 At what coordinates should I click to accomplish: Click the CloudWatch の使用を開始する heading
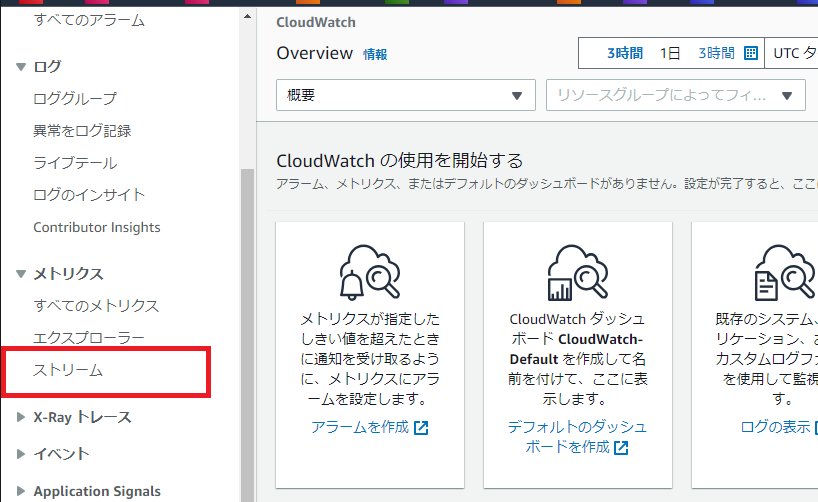click(400, 161)
